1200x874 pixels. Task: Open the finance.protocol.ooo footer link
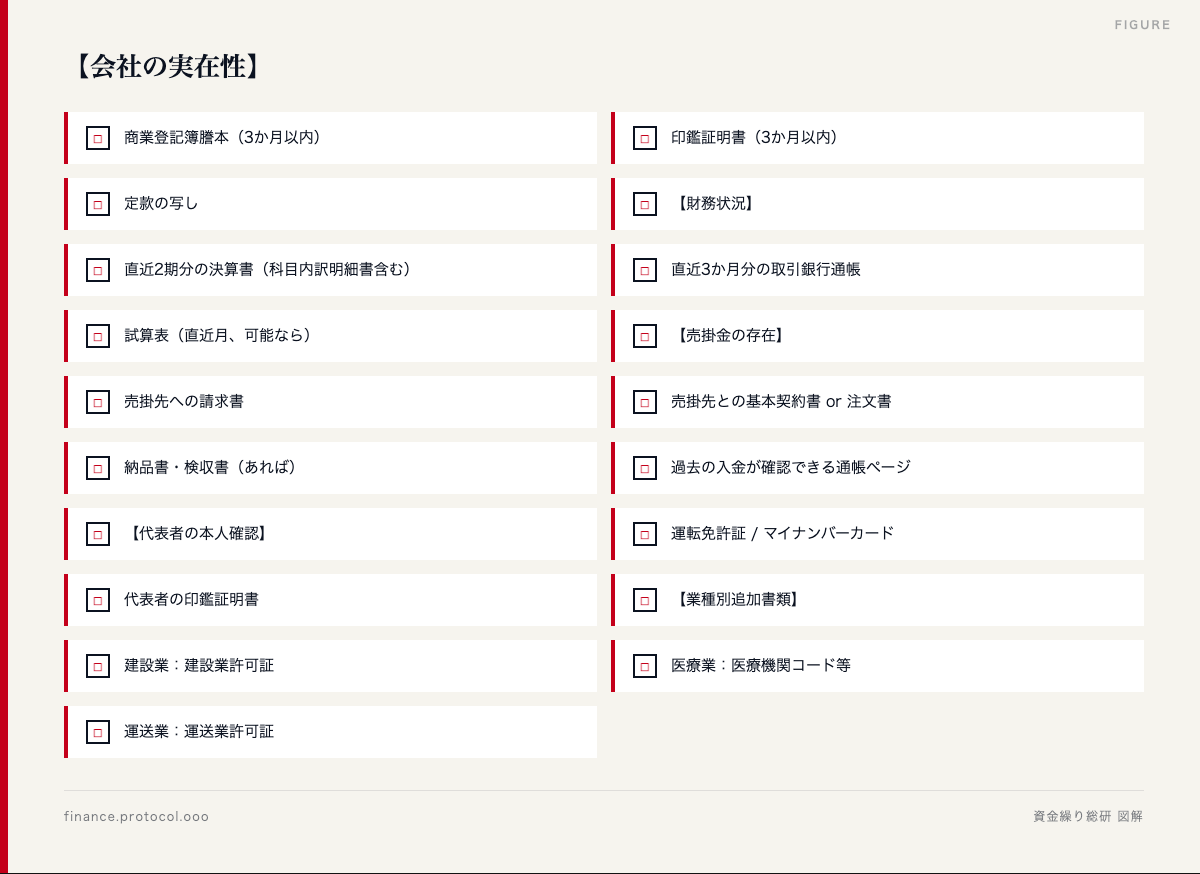[137, 817]
